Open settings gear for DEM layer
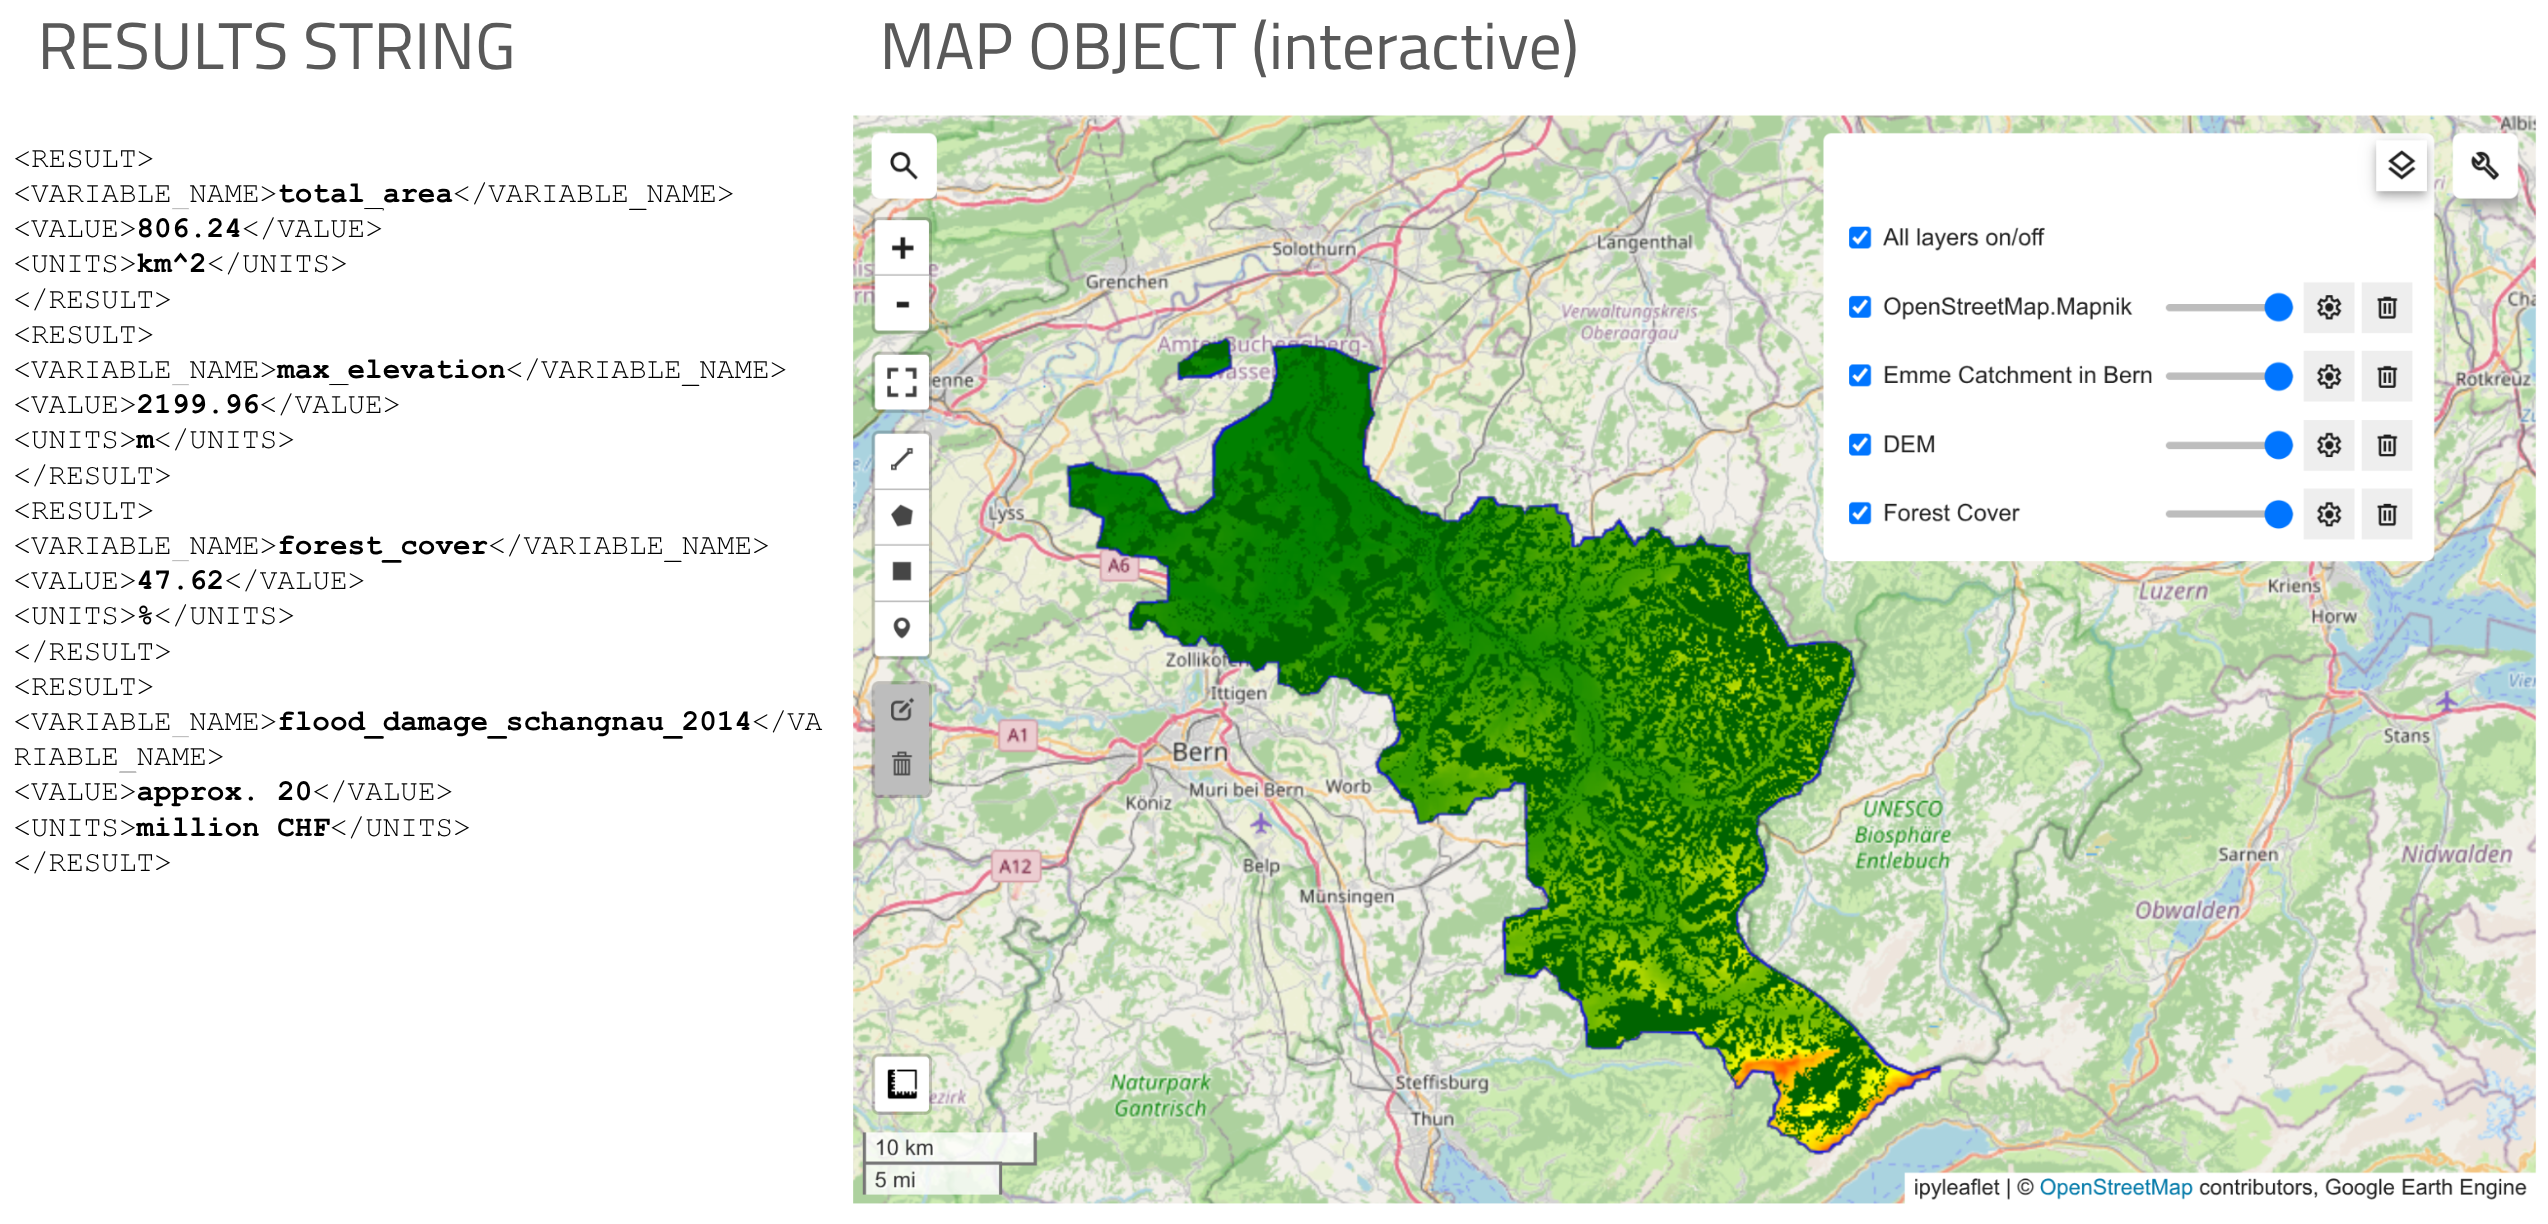2548x1224 pixels. 2329,445
